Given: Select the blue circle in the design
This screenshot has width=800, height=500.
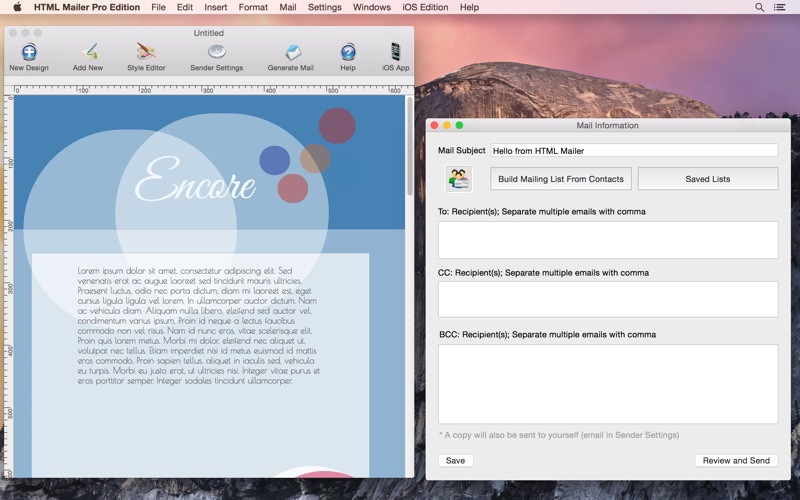Looking at the screenshot, I should [x=274, y=160].
